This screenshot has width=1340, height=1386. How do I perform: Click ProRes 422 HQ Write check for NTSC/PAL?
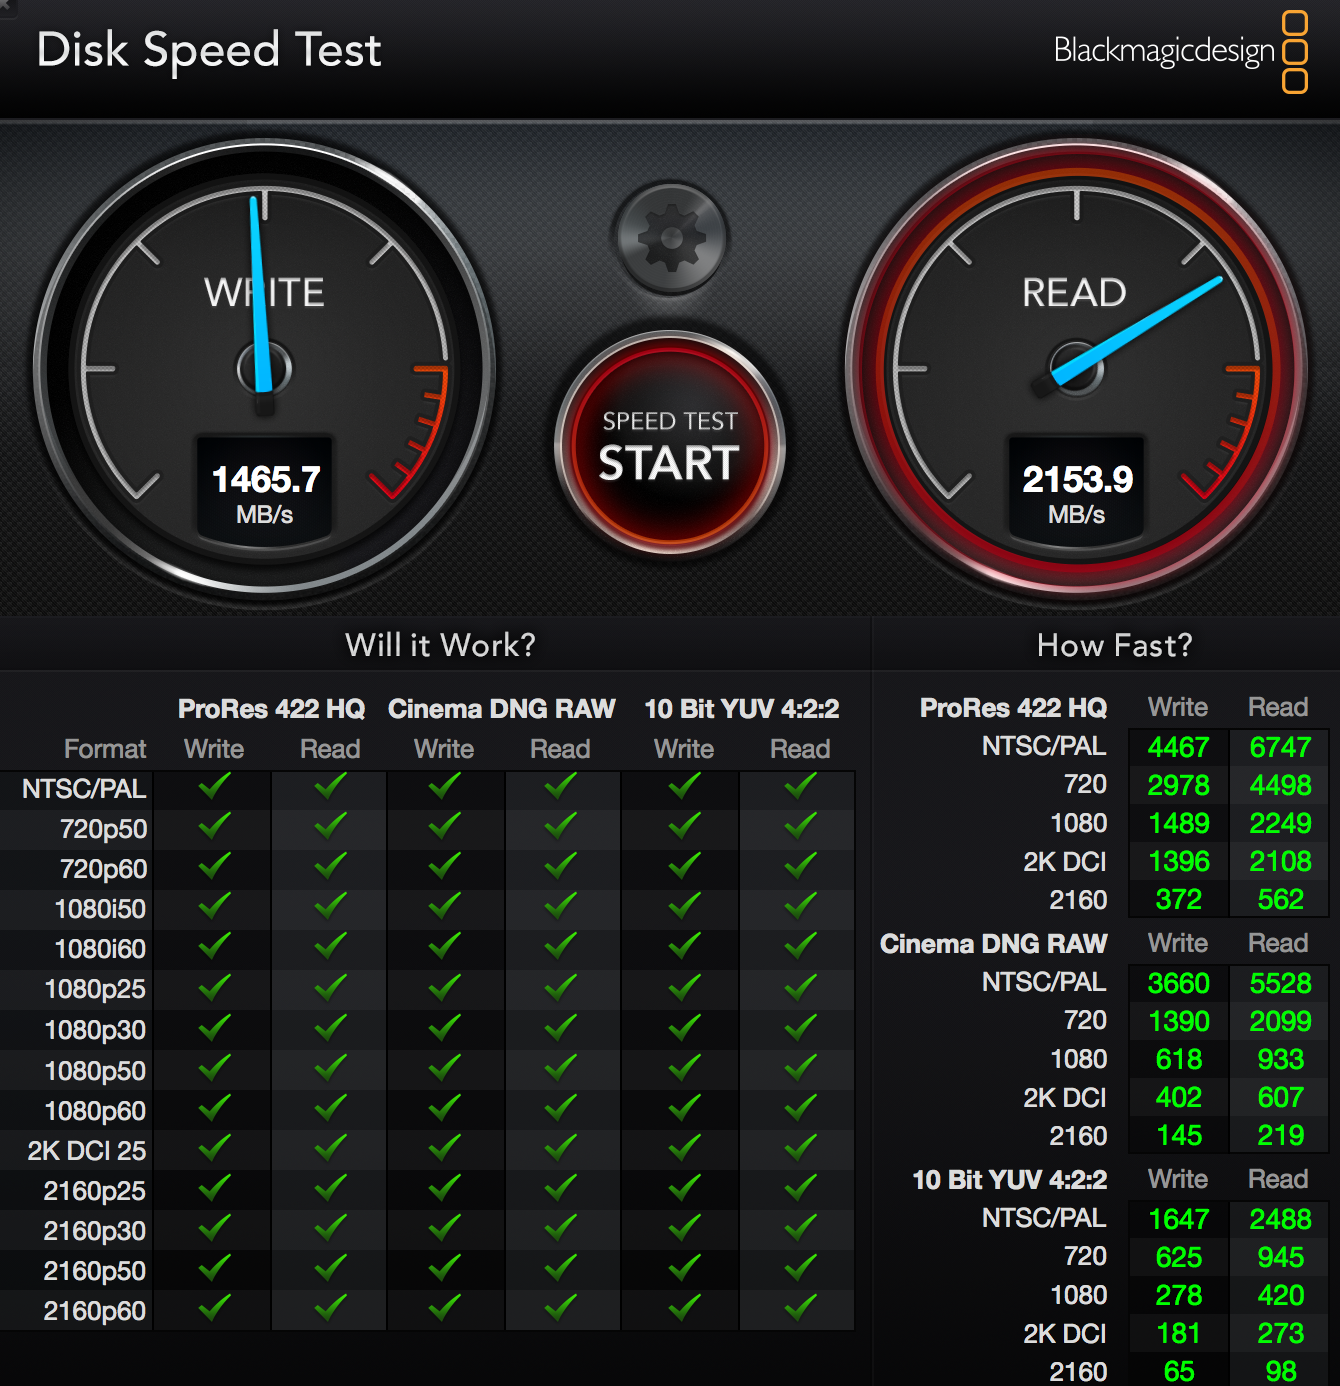pyautogui.click(x=214, y=787)
